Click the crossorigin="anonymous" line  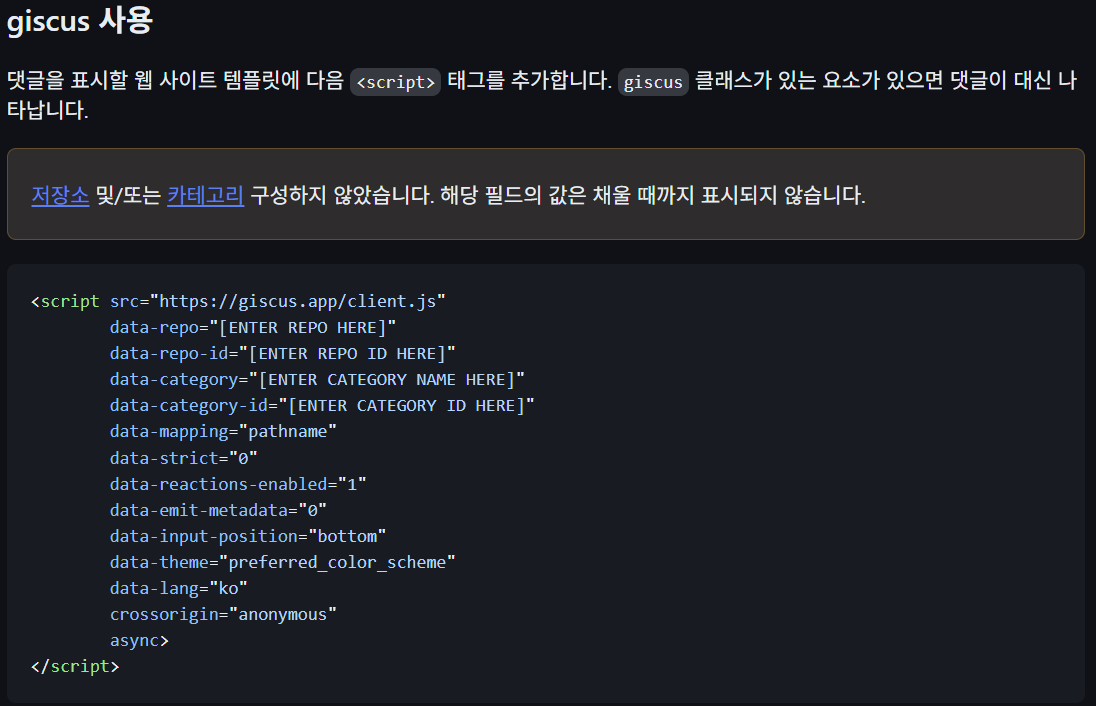pyautogui.click(x=223, y=614)
